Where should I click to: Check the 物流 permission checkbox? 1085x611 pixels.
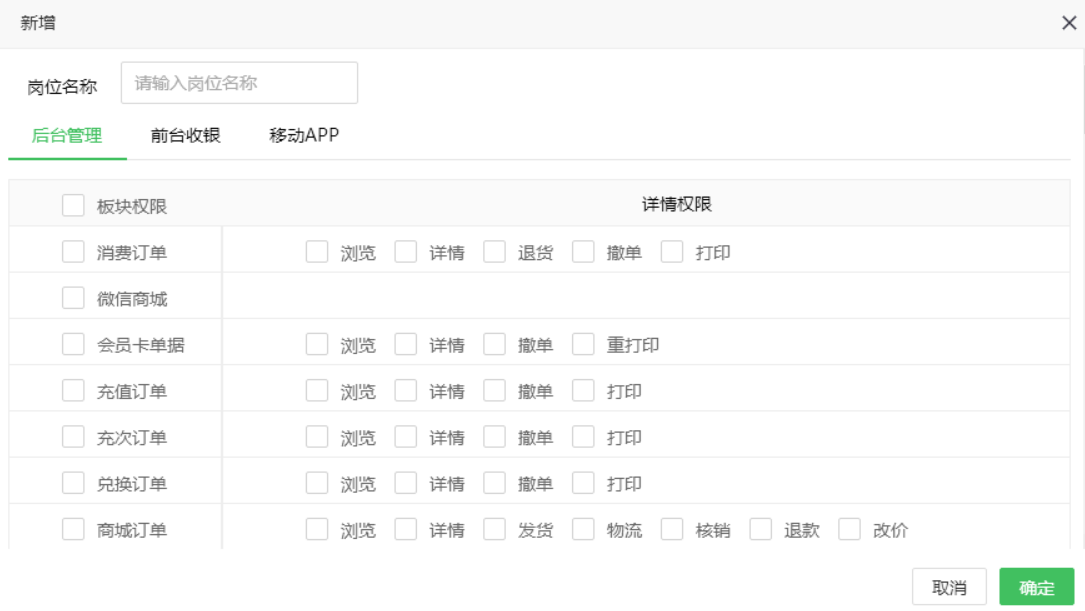(583, 529)
